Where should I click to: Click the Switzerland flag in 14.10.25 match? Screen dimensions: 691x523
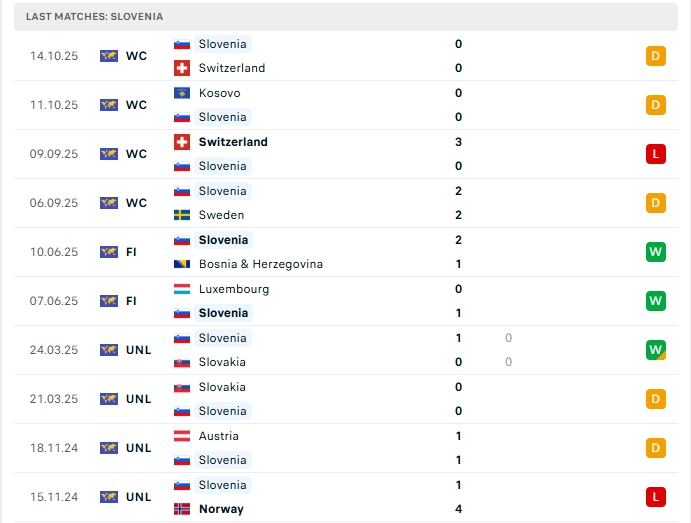pos(182,68)
